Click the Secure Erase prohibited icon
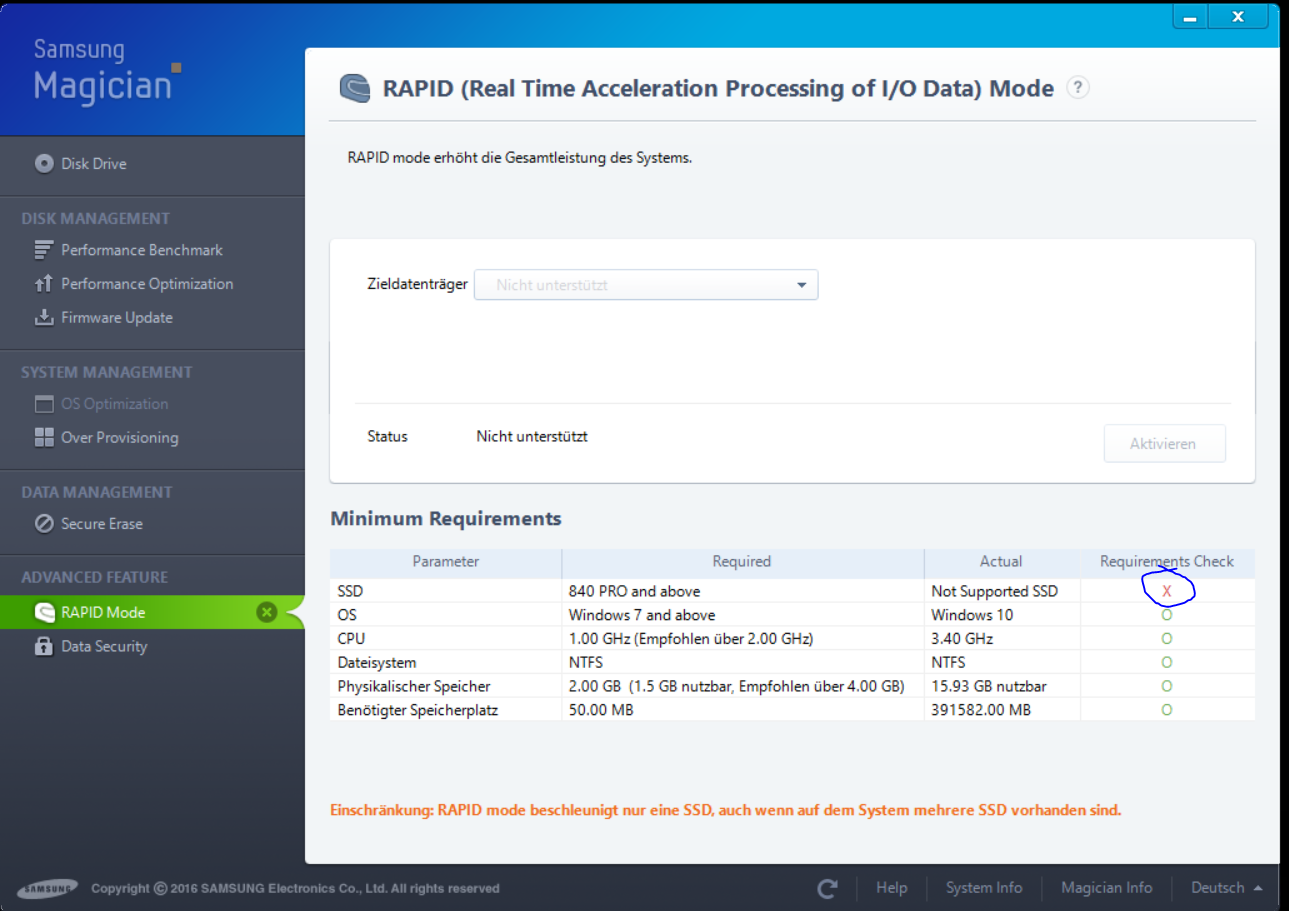 coord(44,524)
